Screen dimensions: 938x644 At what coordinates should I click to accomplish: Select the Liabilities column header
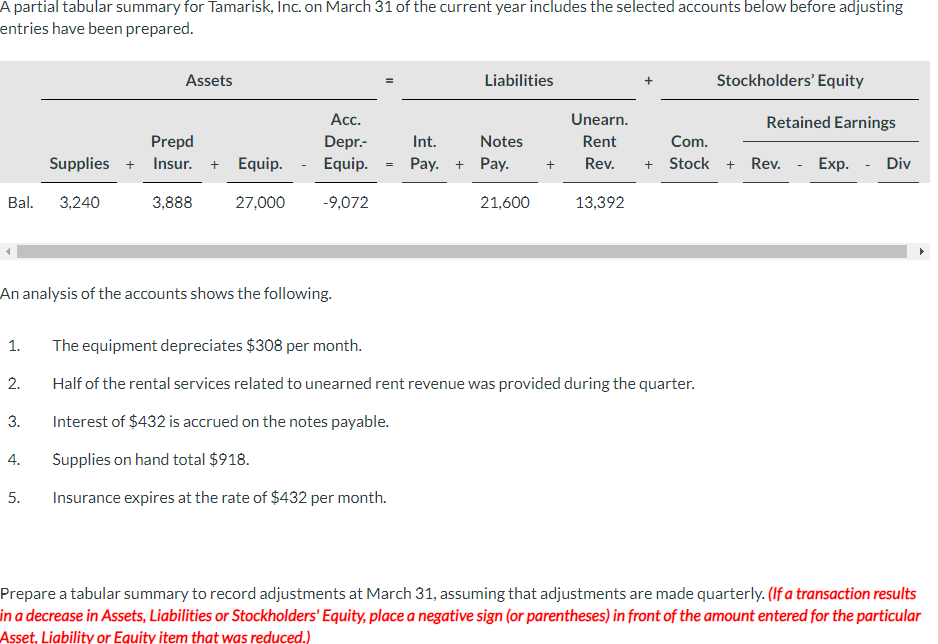518,80
